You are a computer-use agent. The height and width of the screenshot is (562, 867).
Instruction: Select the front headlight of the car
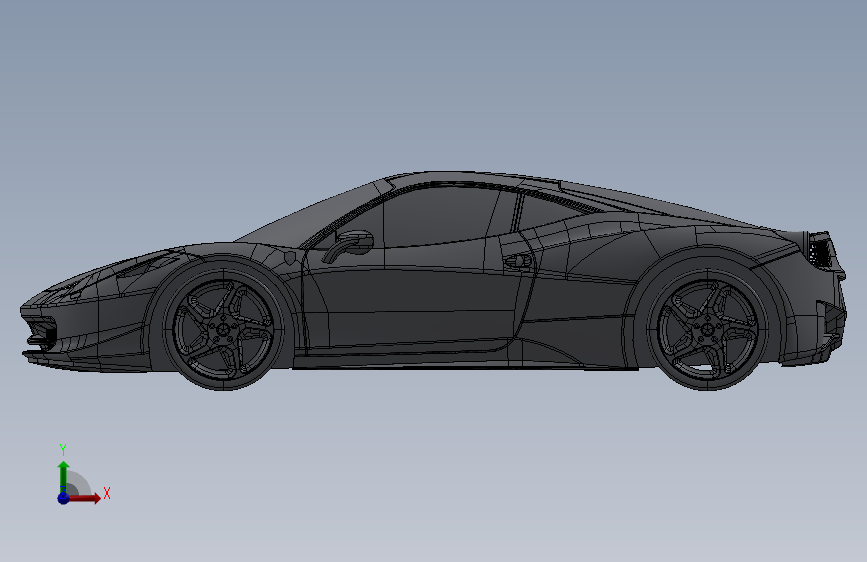point(147,264)
